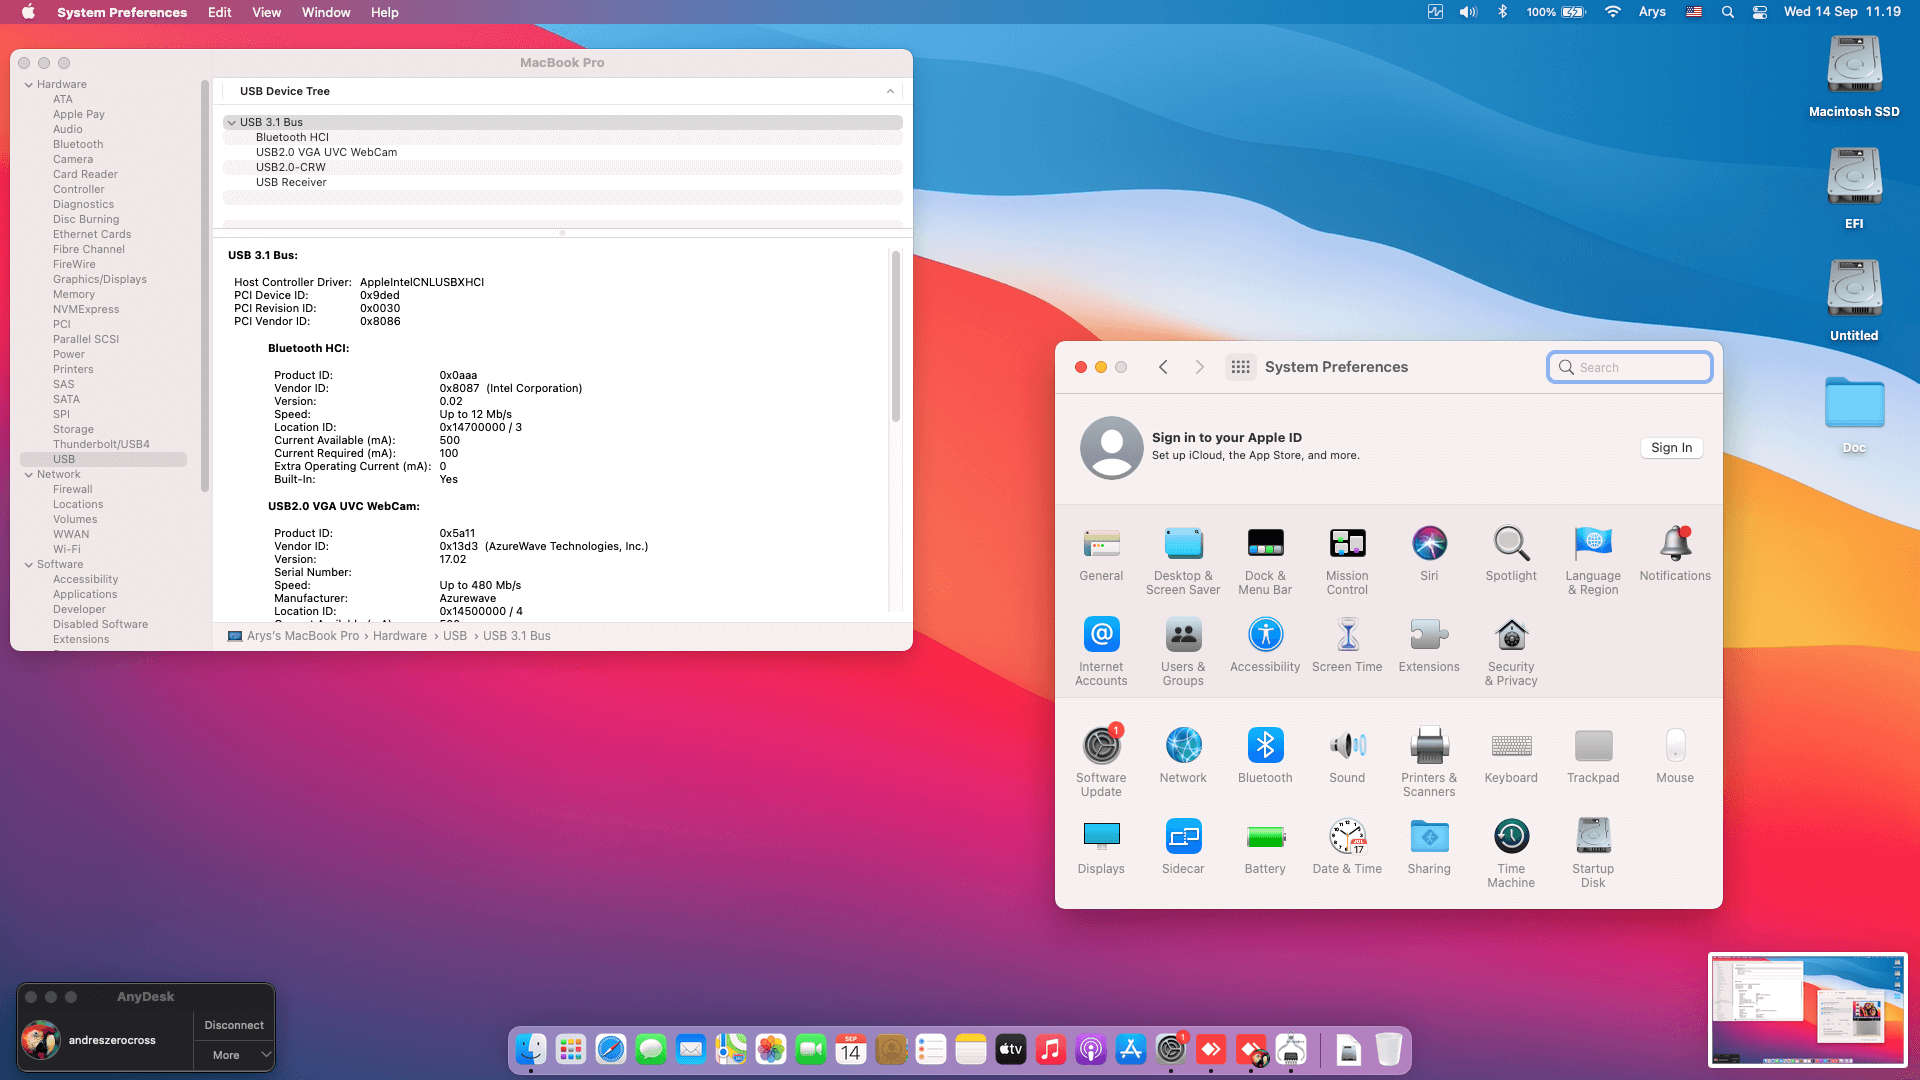Click Hardware in the path bar
The width and height of the screenshot is (1920, 1080).
[x=400, y=636]
